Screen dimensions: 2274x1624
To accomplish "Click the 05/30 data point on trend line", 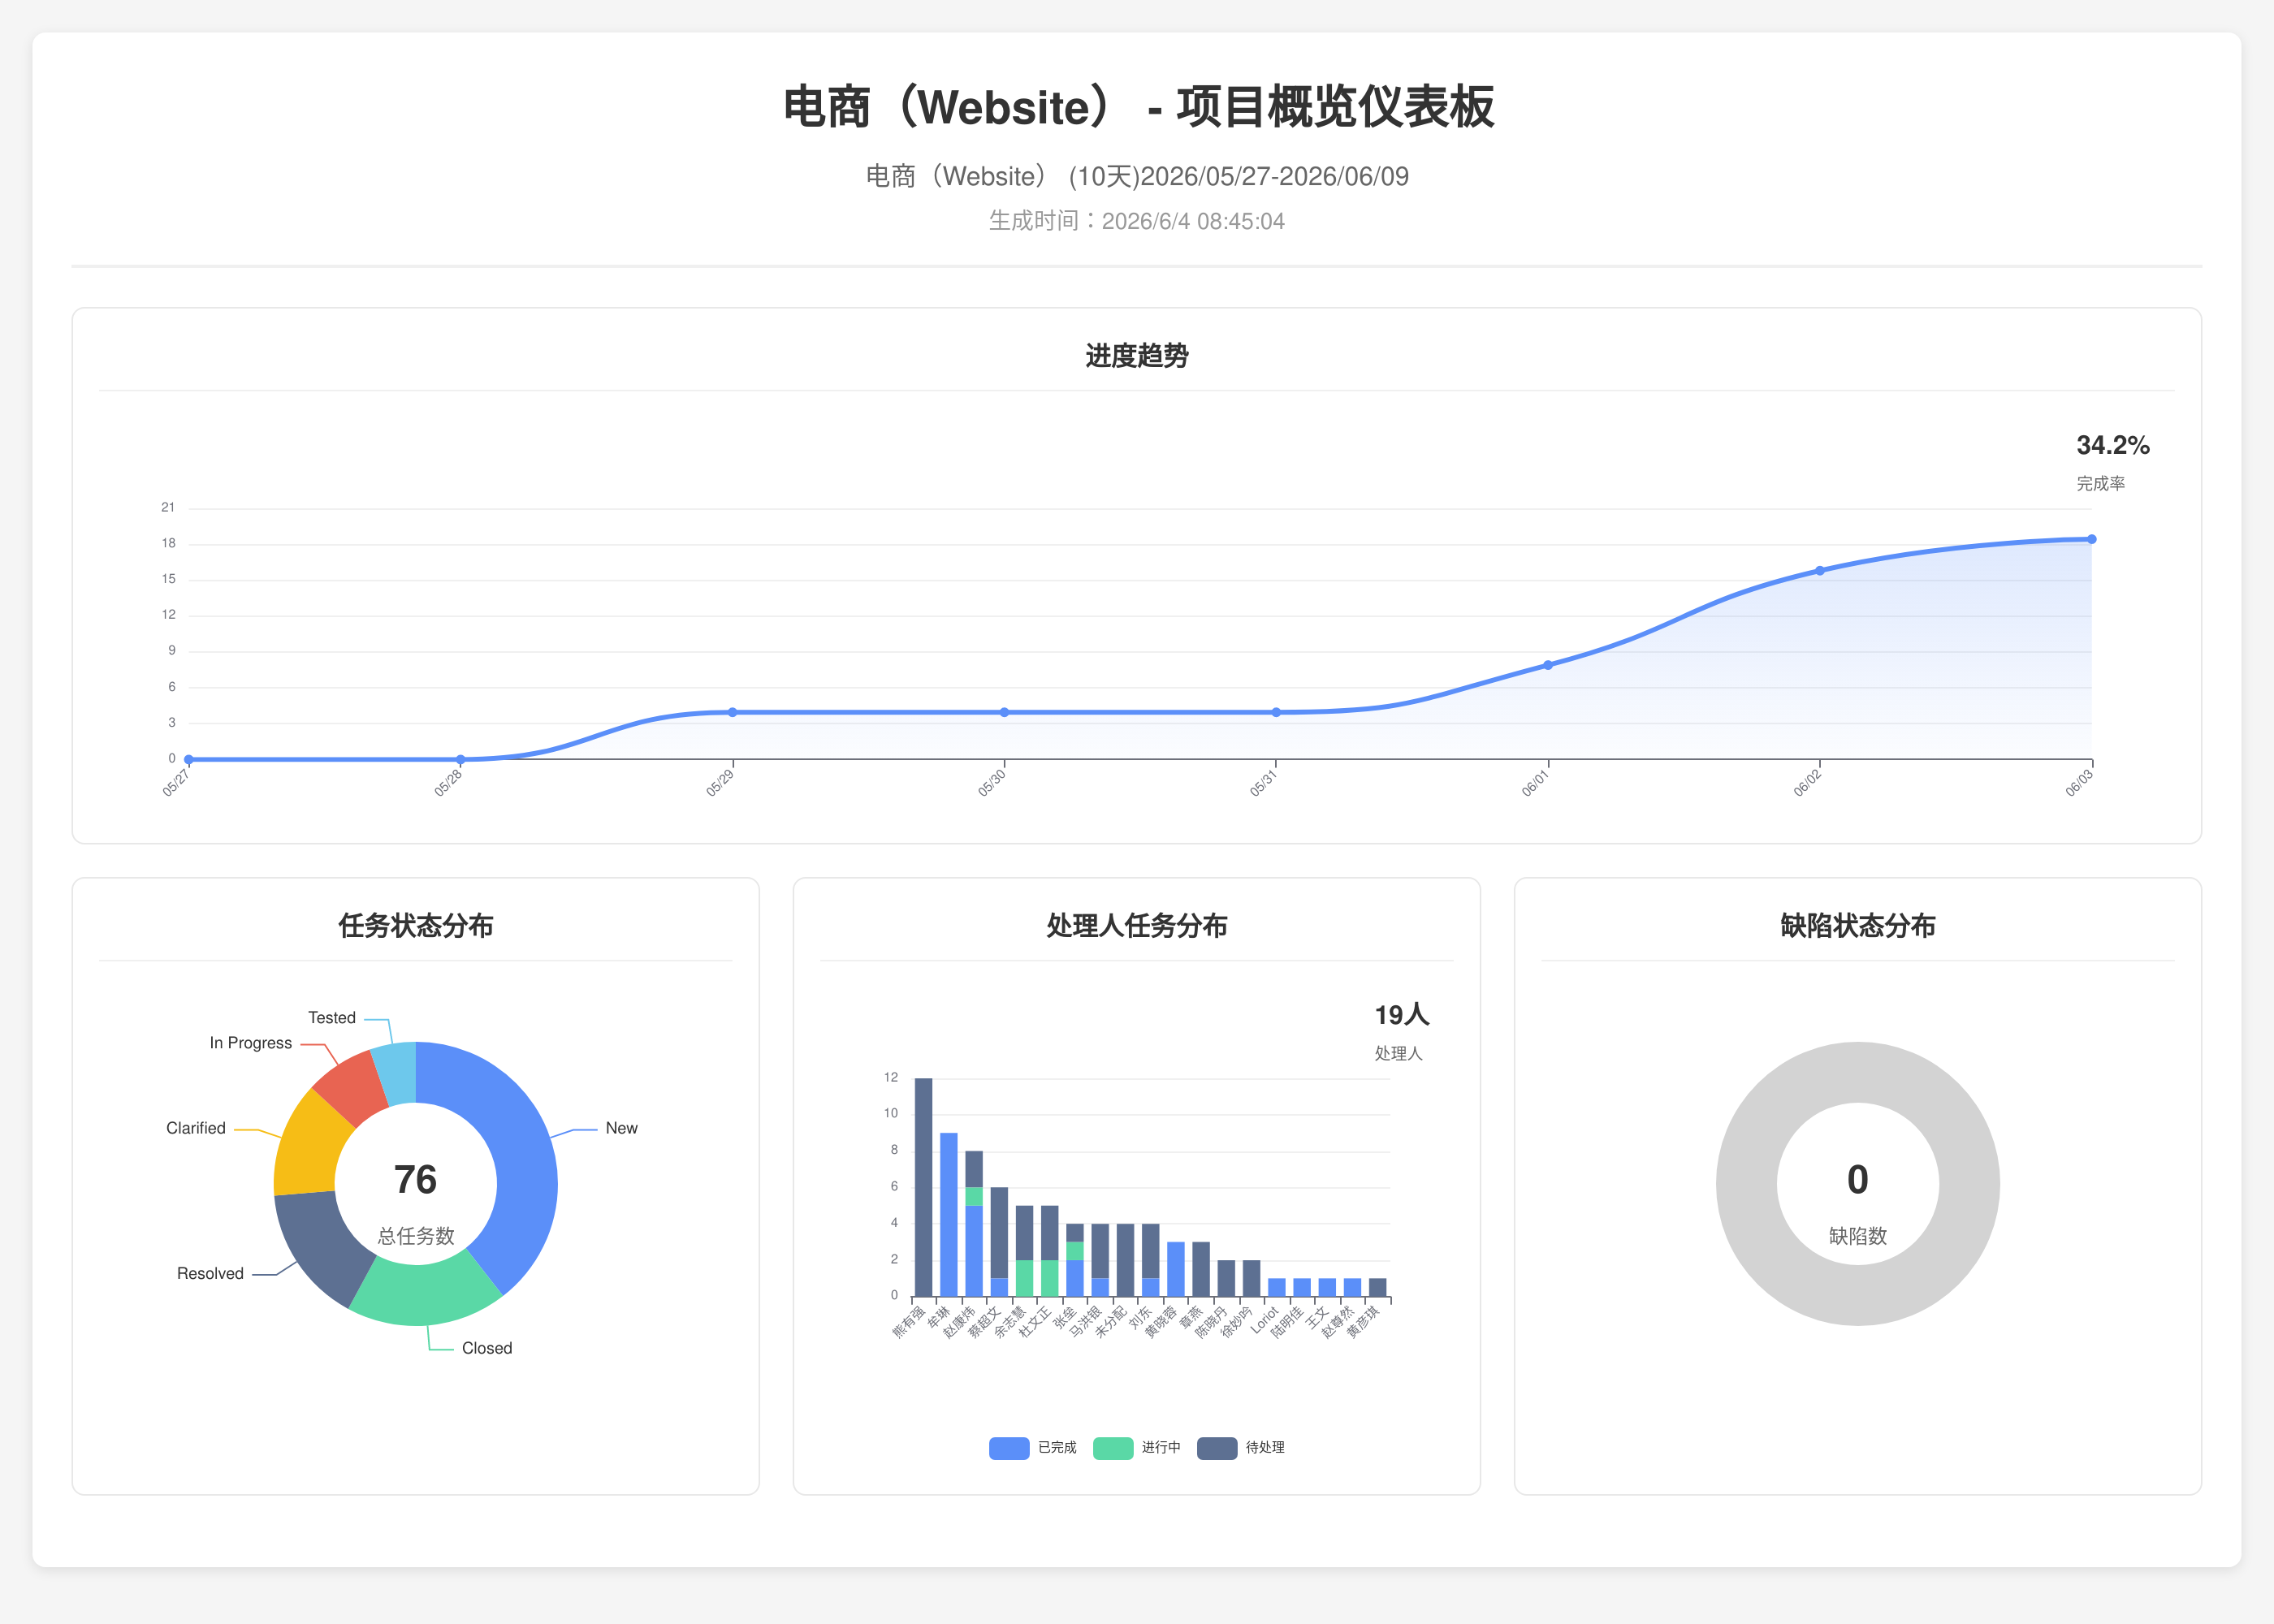I will point(1005,712).
